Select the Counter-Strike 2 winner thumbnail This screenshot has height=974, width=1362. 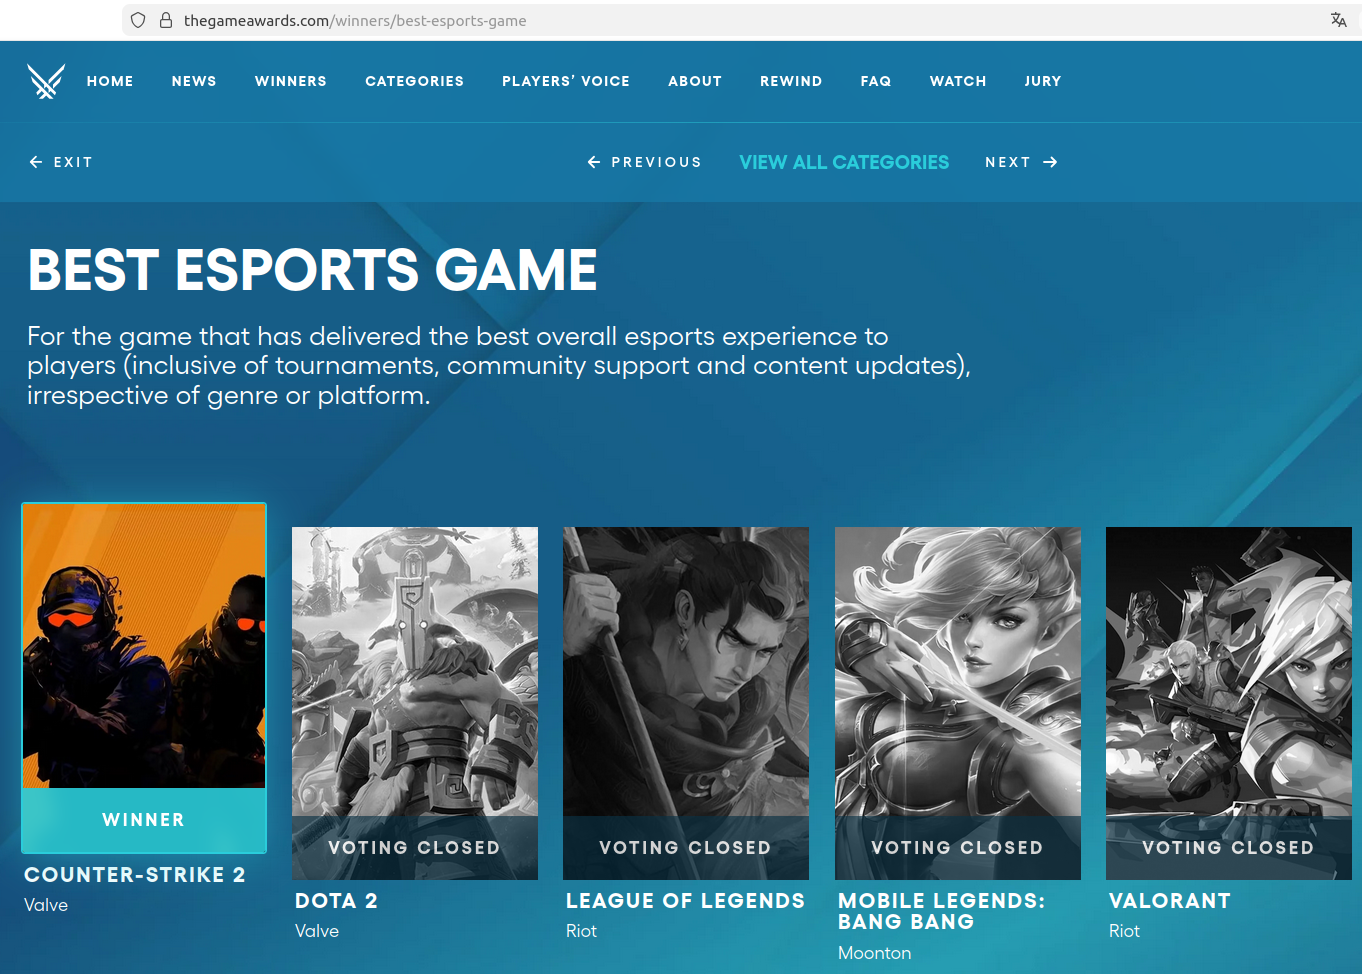tap(144, 646)
